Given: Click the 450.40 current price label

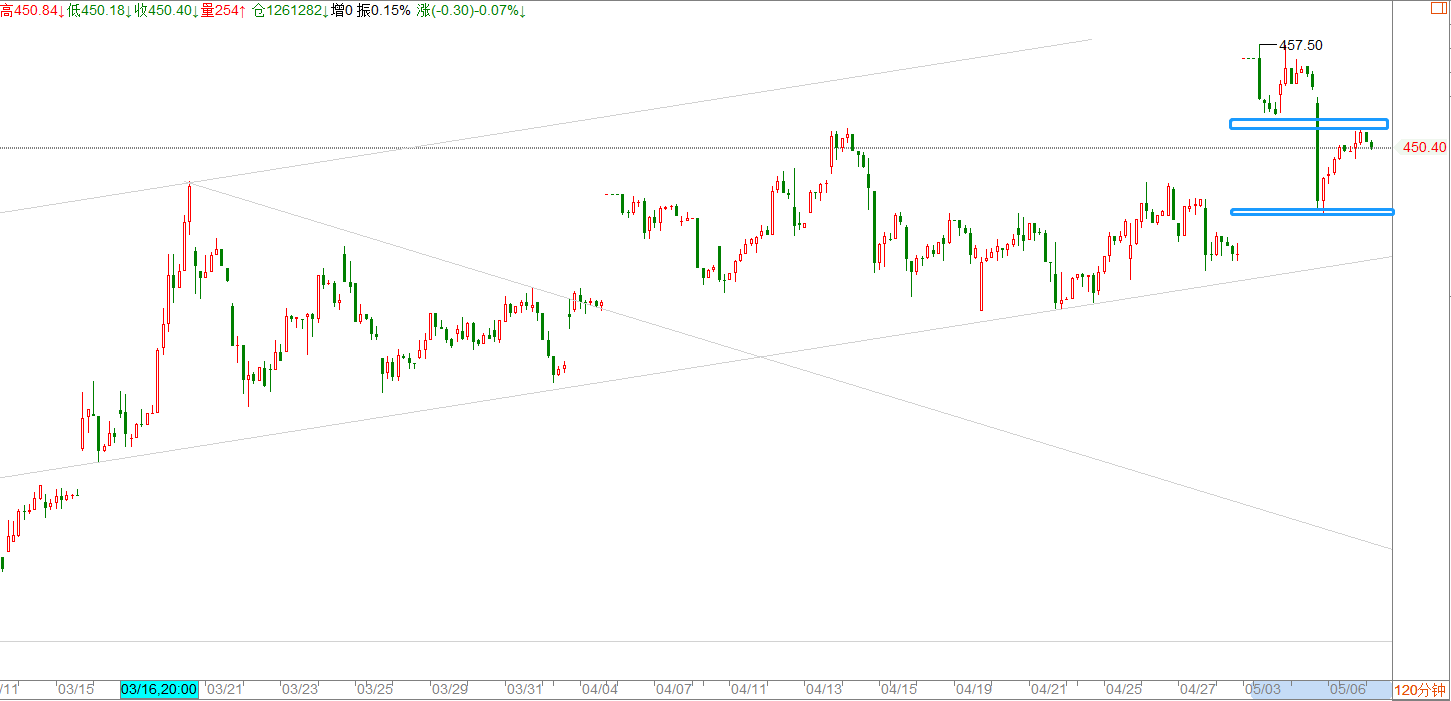Looking at the screenshot, I should pos(1424,147).
